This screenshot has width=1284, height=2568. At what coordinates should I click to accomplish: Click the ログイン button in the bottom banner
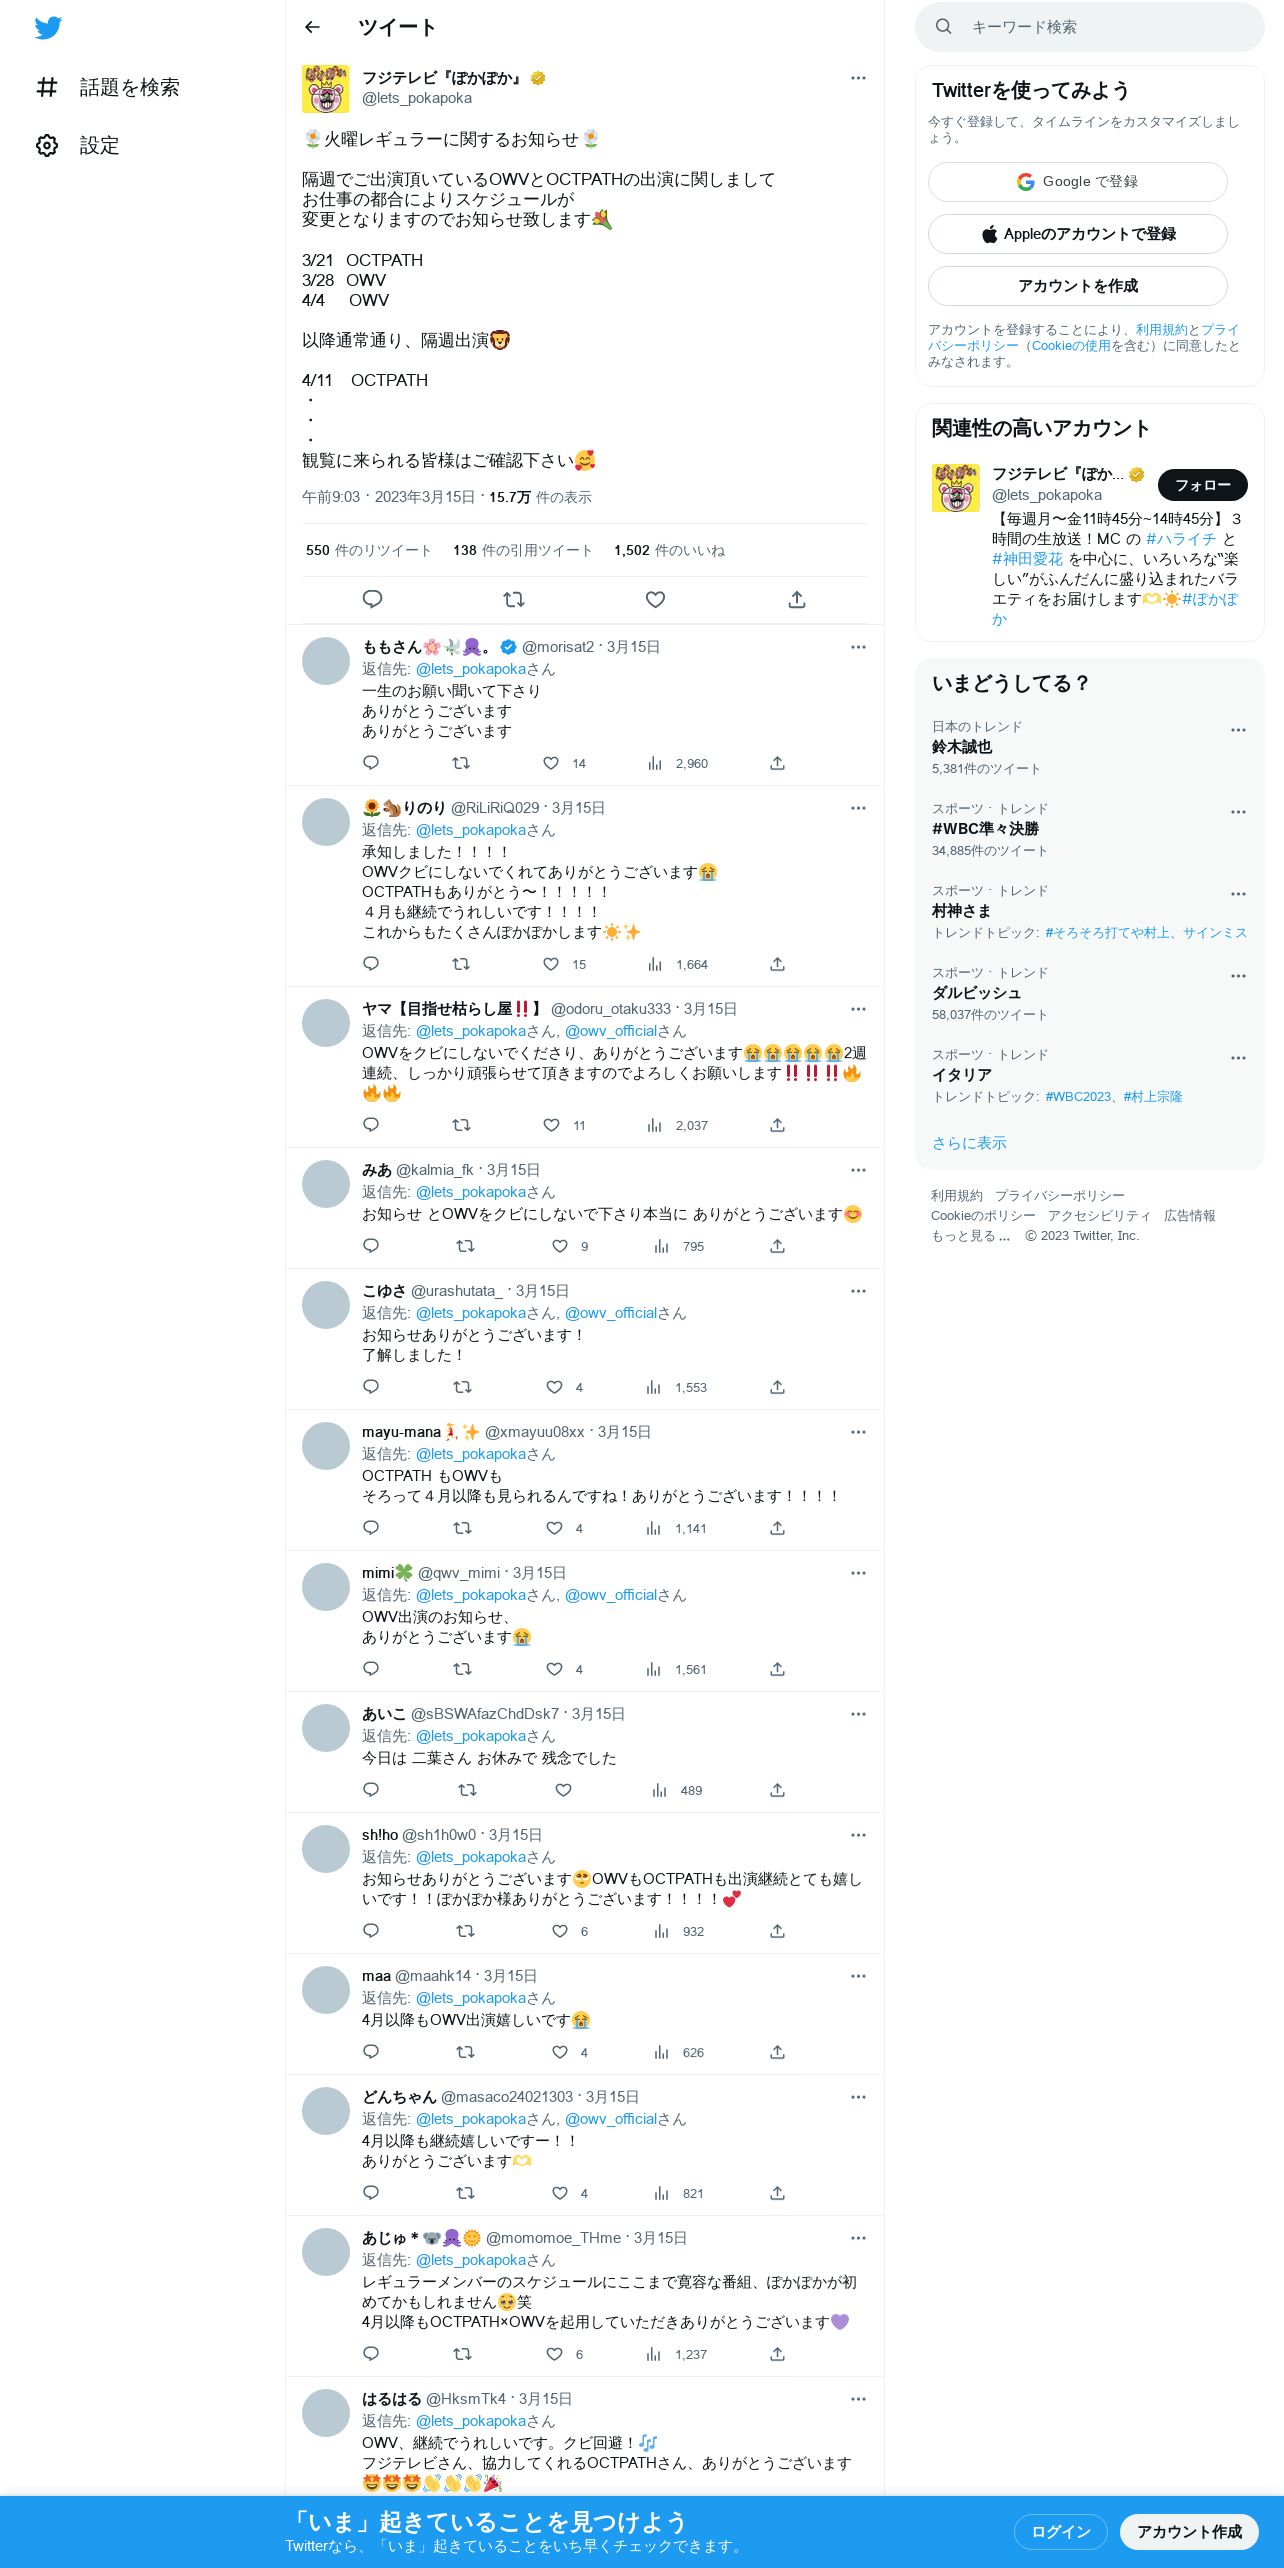click(1060, 2531)
